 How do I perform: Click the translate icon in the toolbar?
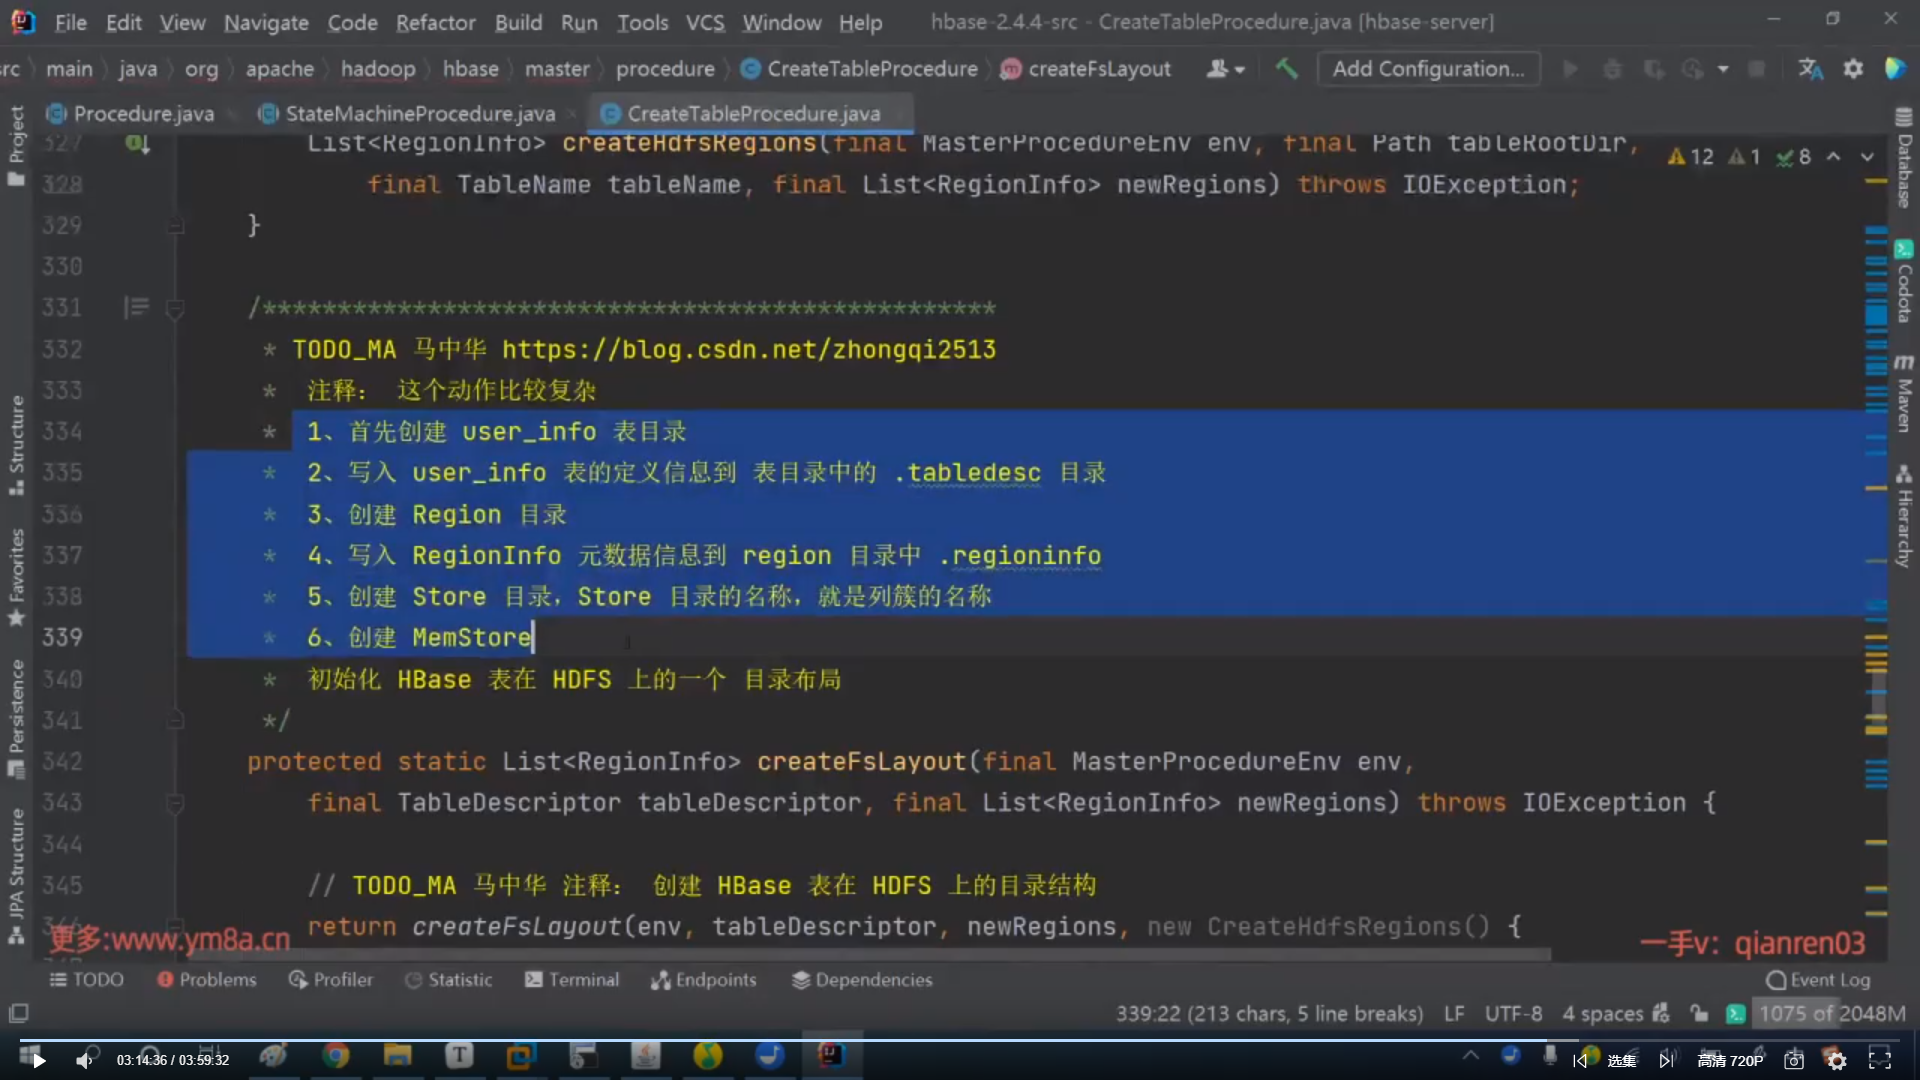click(1810, 69)
